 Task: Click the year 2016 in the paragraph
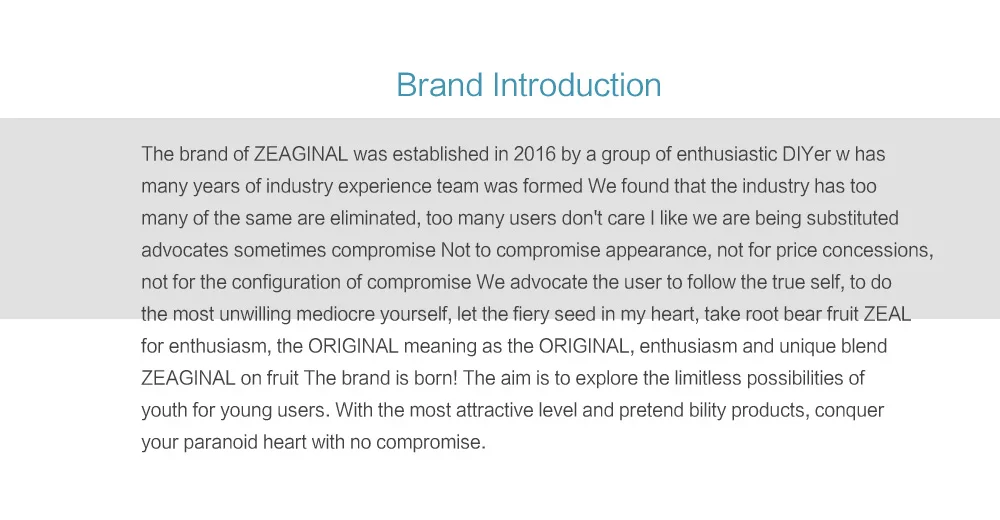click(x=534, y=154)
